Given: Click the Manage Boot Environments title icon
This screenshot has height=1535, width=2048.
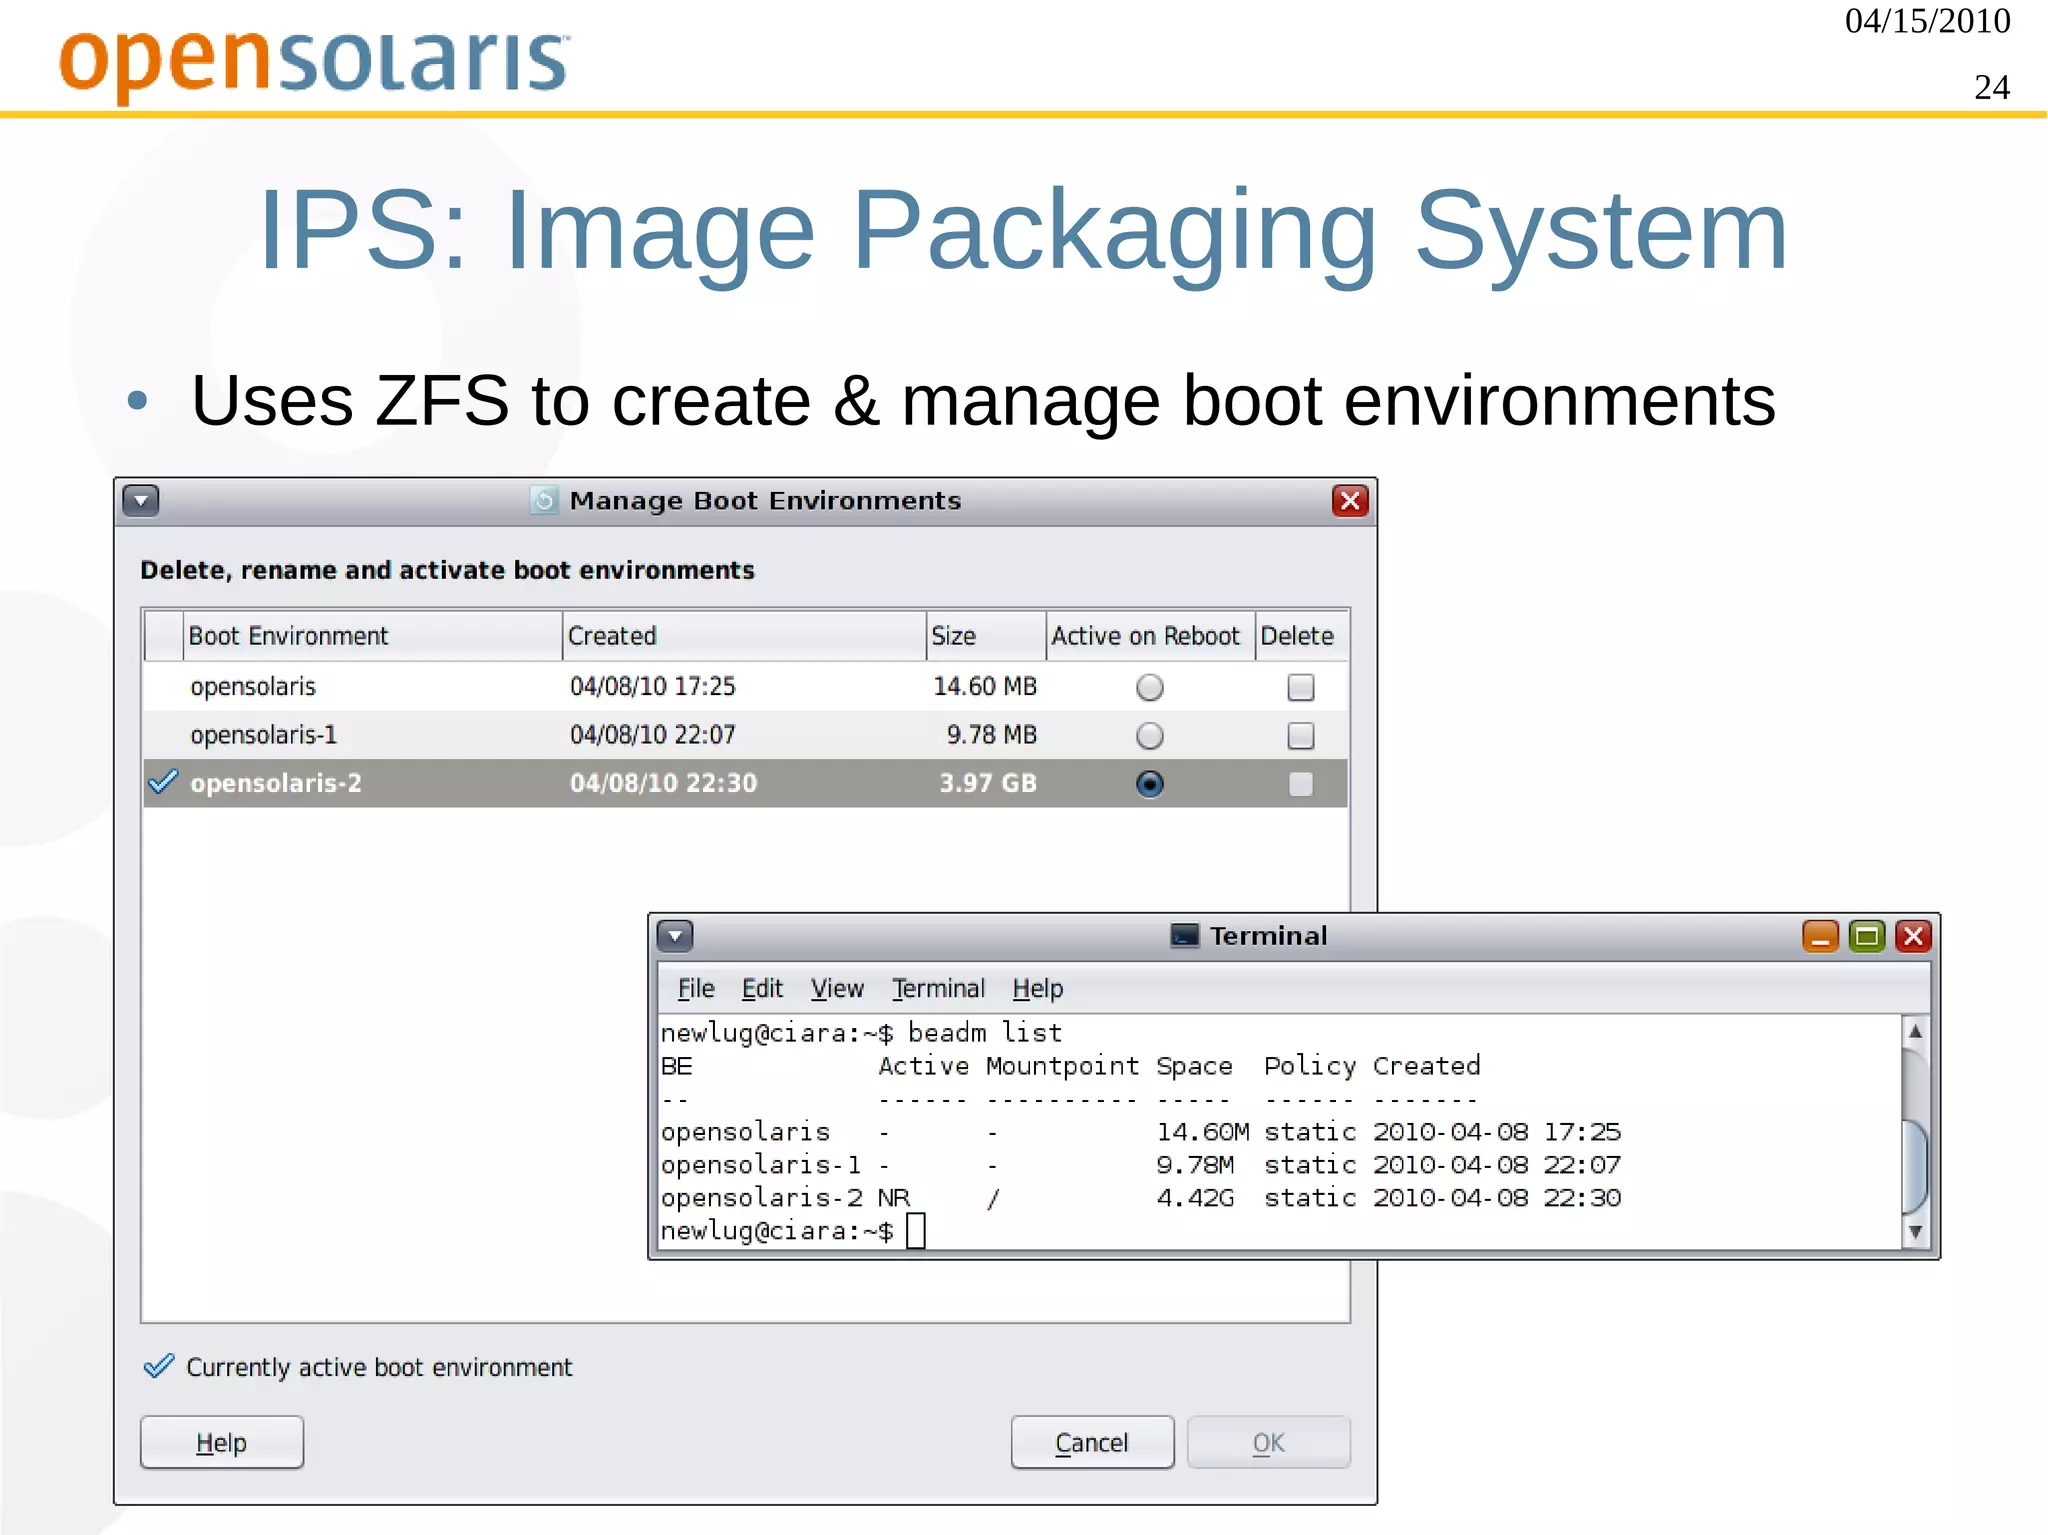Looking at the screenshot, I should (x=544, y=500).
